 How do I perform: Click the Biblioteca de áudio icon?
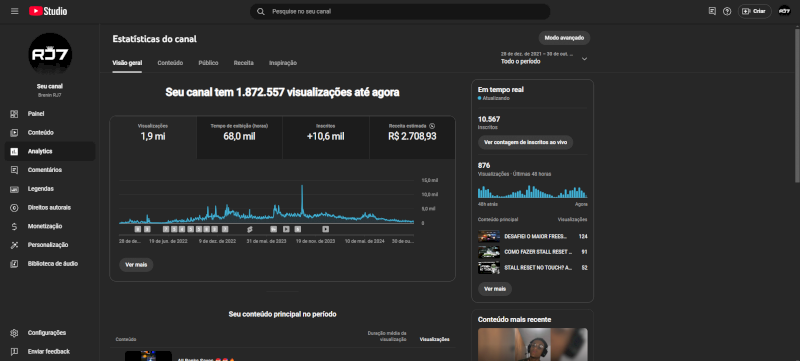tap(14, 264)
